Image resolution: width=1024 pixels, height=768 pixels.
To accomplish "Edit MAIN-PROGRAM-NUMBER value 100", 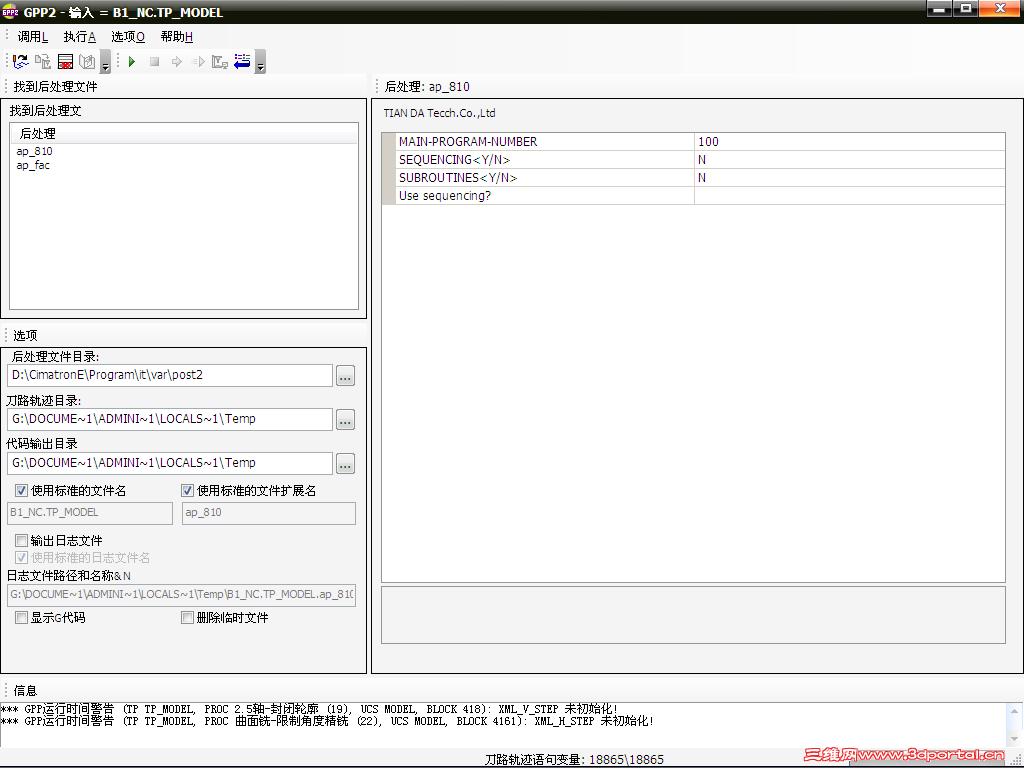I will tap(849, 142).
